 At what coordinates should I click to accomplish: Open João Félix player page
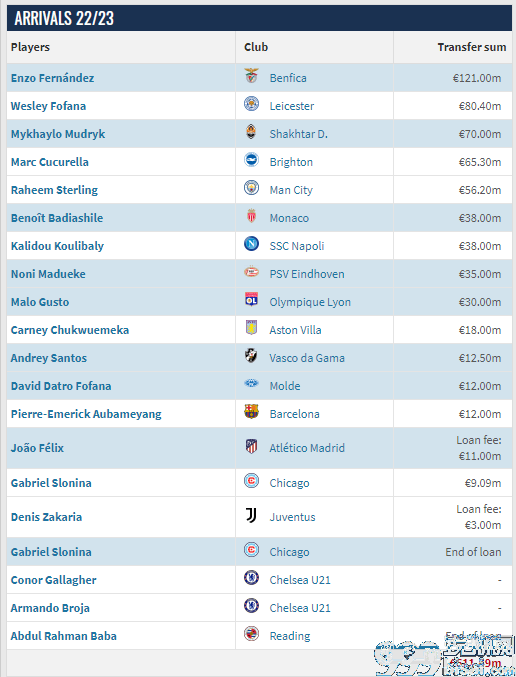pos(37,448)
